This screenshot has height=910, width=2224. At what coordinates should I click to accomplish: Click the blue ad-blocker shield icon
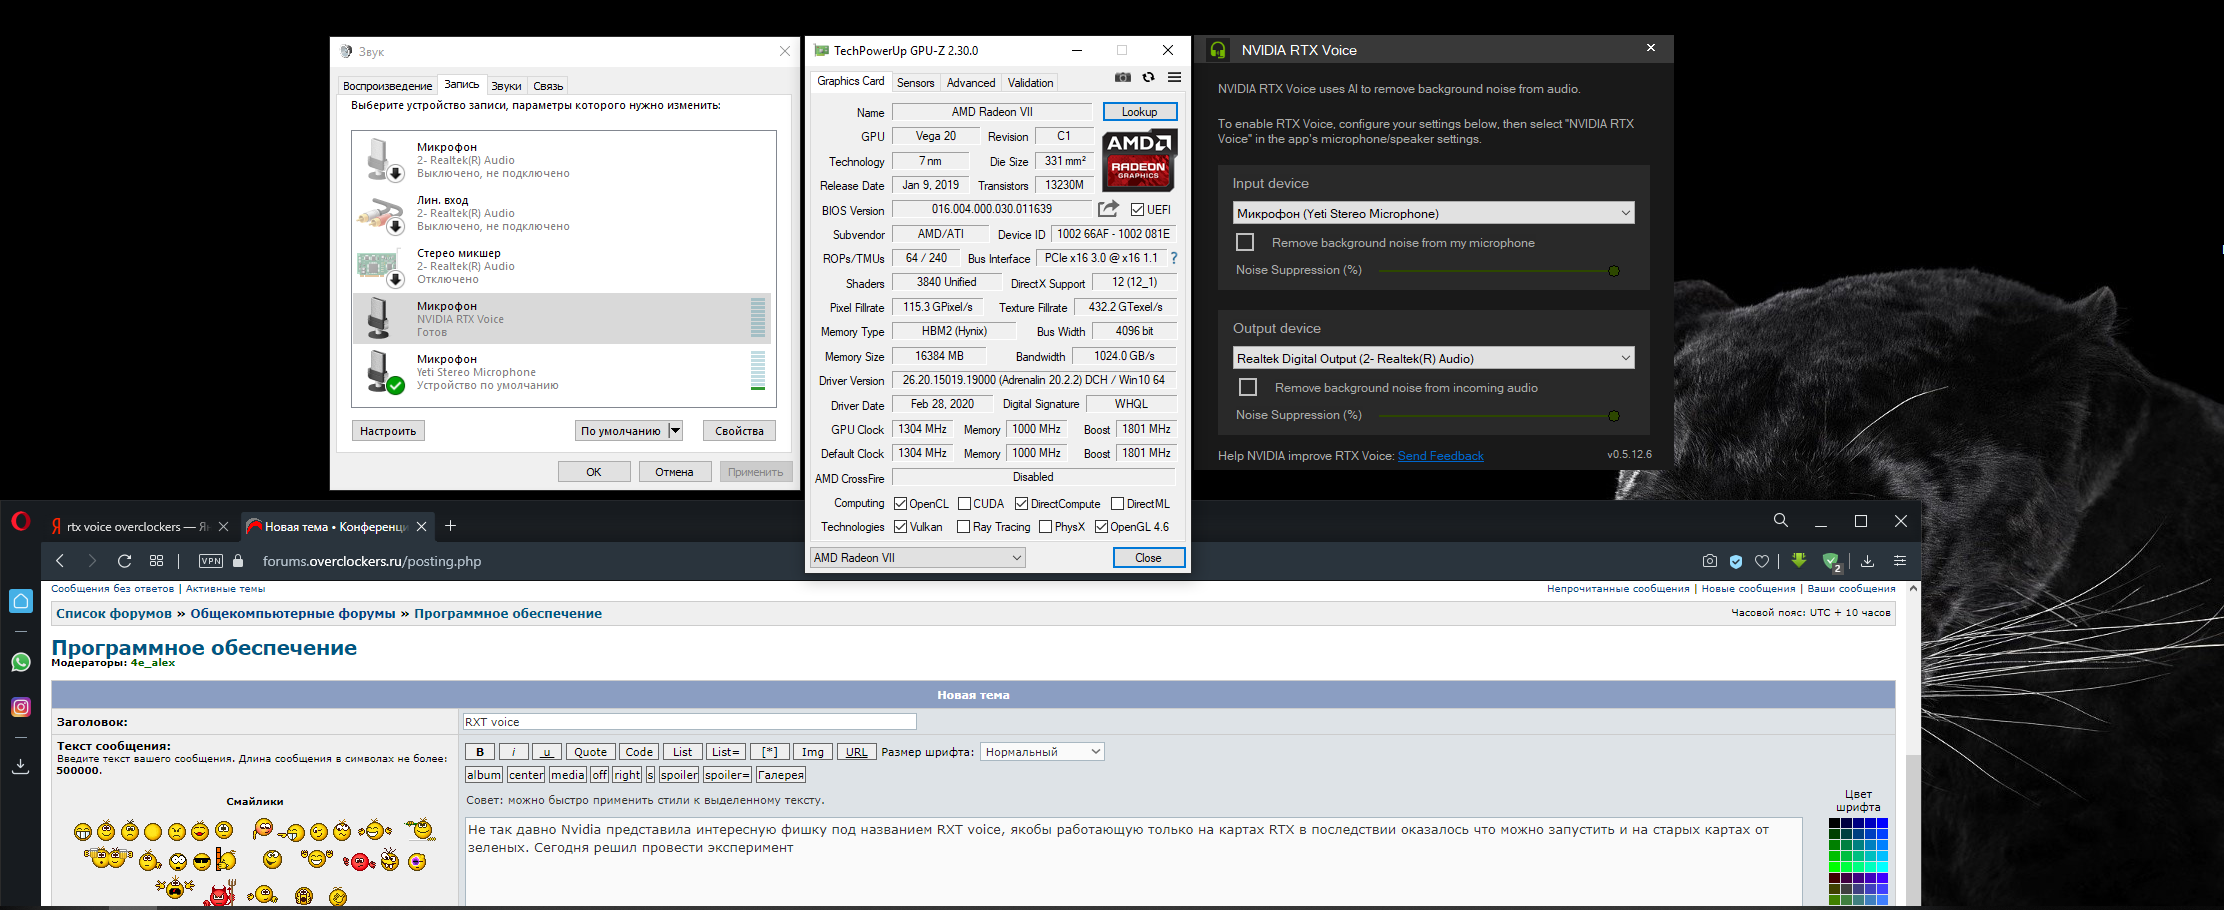tap(1736, 561)
